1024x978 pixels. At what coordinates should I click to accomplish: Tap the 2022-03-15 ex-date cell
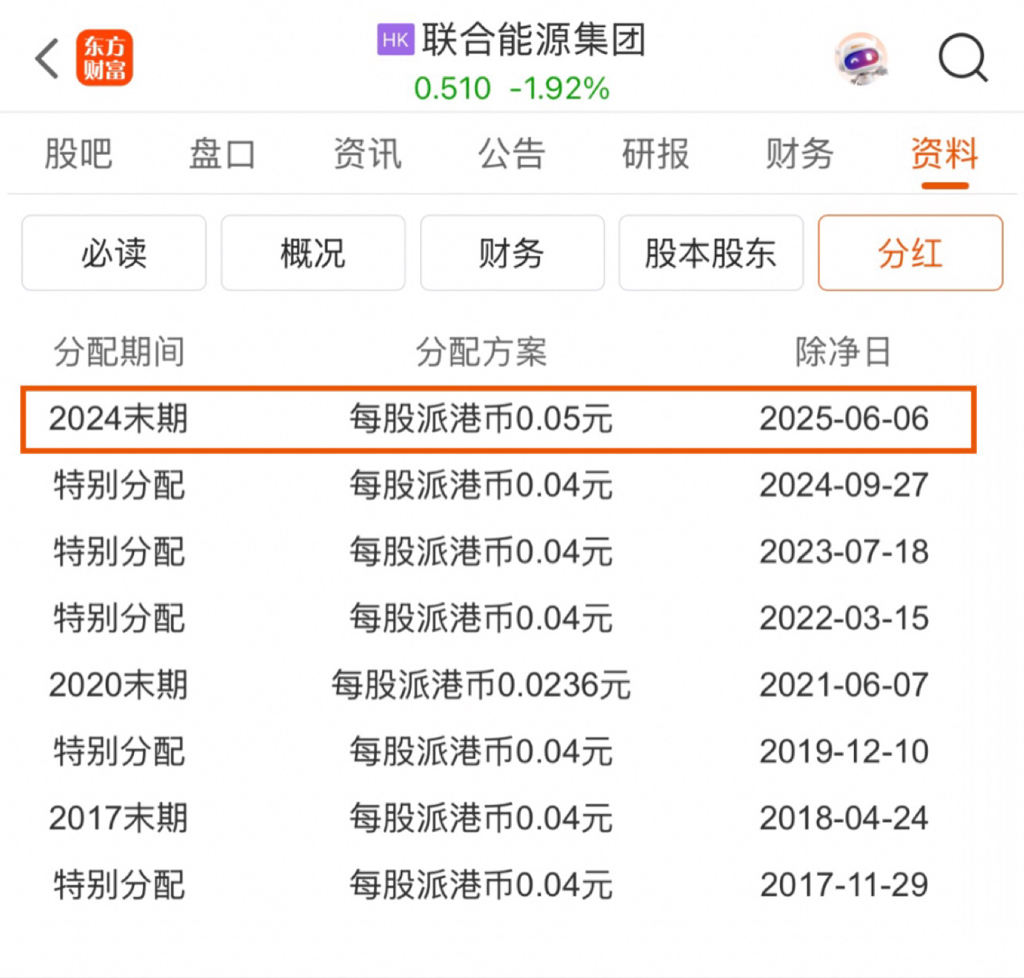click(844, 618)
